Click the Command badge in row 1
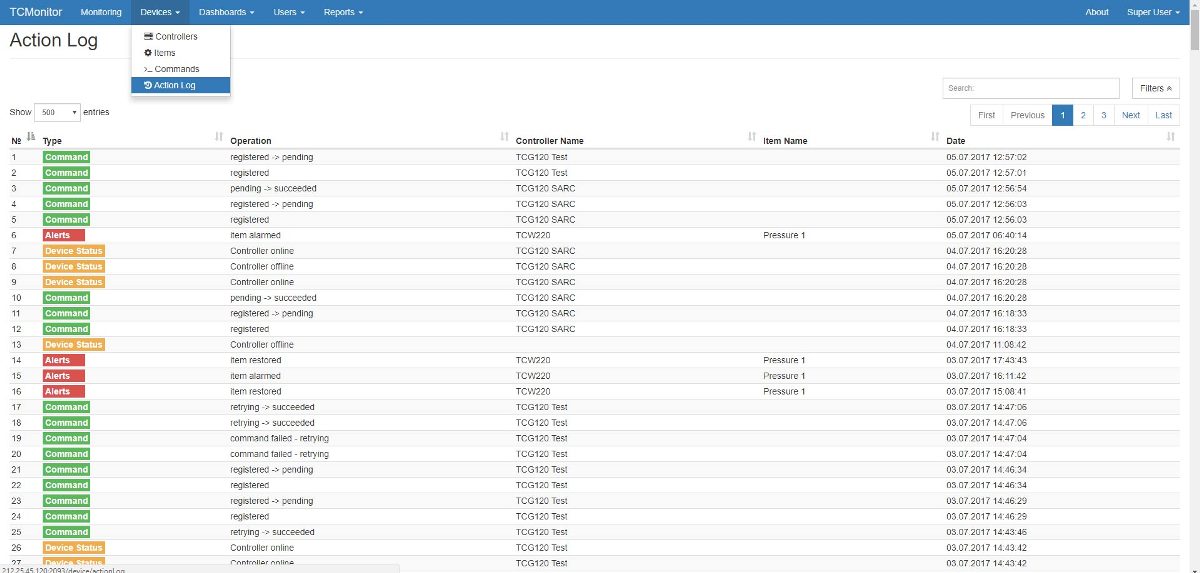Viewport: 1200px width, 573px height. (x=66, y=157)
